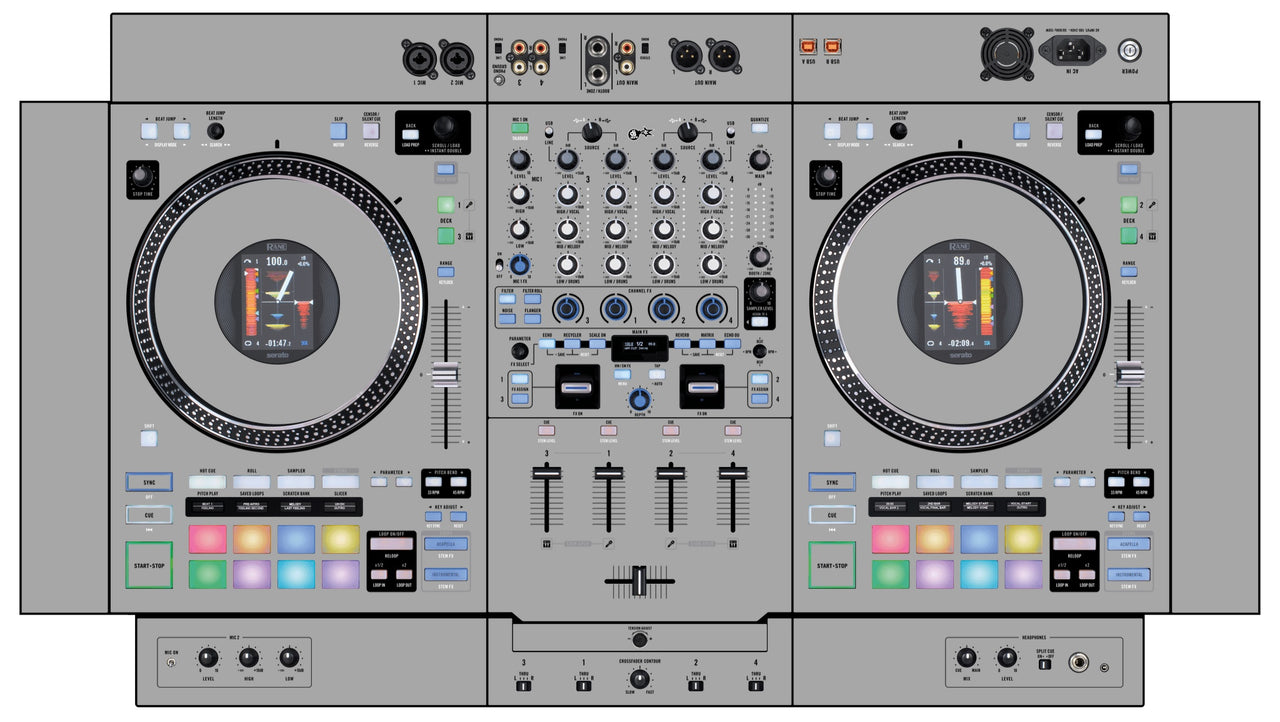Click the right deck platter display screen
Image resolution: width=1280 pixels, height=722 pixels.
(x=959, y=304)
